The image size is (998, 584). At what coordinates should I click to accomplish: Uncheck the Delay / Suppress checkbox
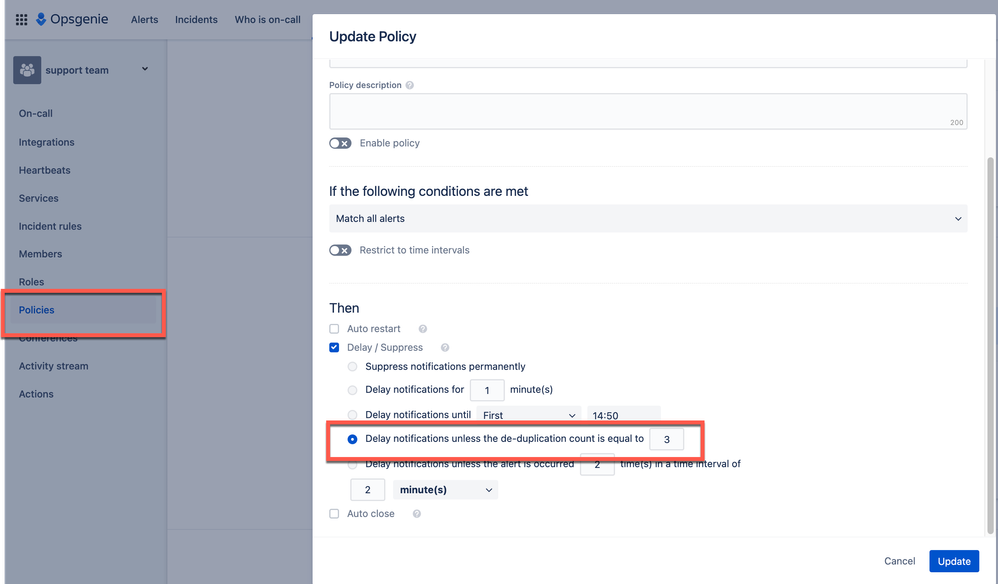click(334, 347)
